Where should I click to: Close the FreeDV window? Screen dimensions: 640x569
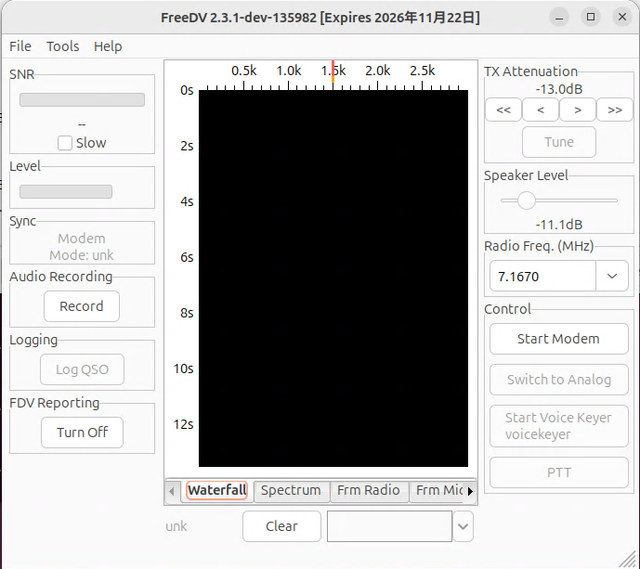[622, 17]
